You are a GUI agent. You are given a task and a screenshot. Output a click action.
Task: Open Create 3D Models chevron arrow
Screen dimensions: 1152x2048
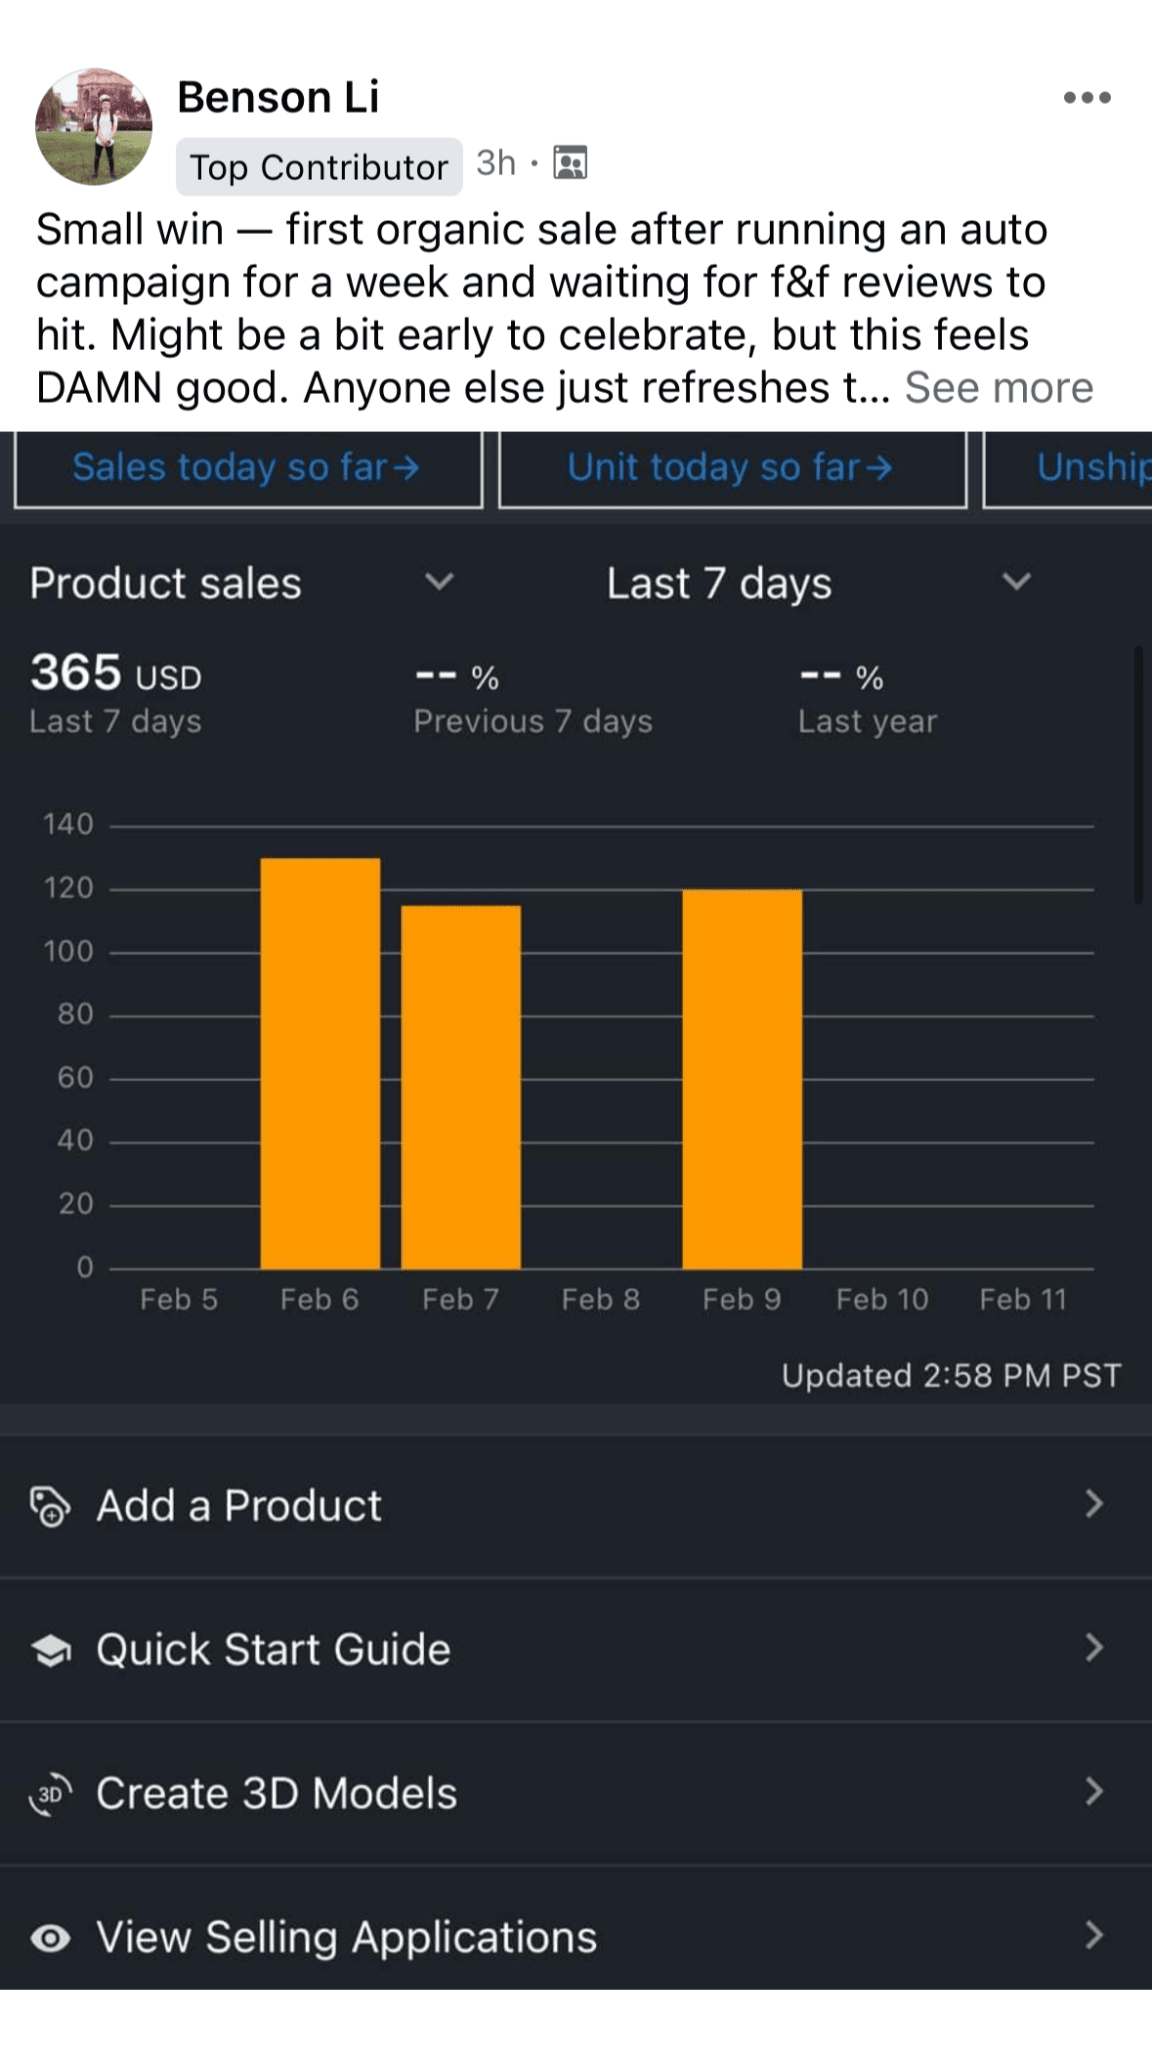click(1094, 1792)
